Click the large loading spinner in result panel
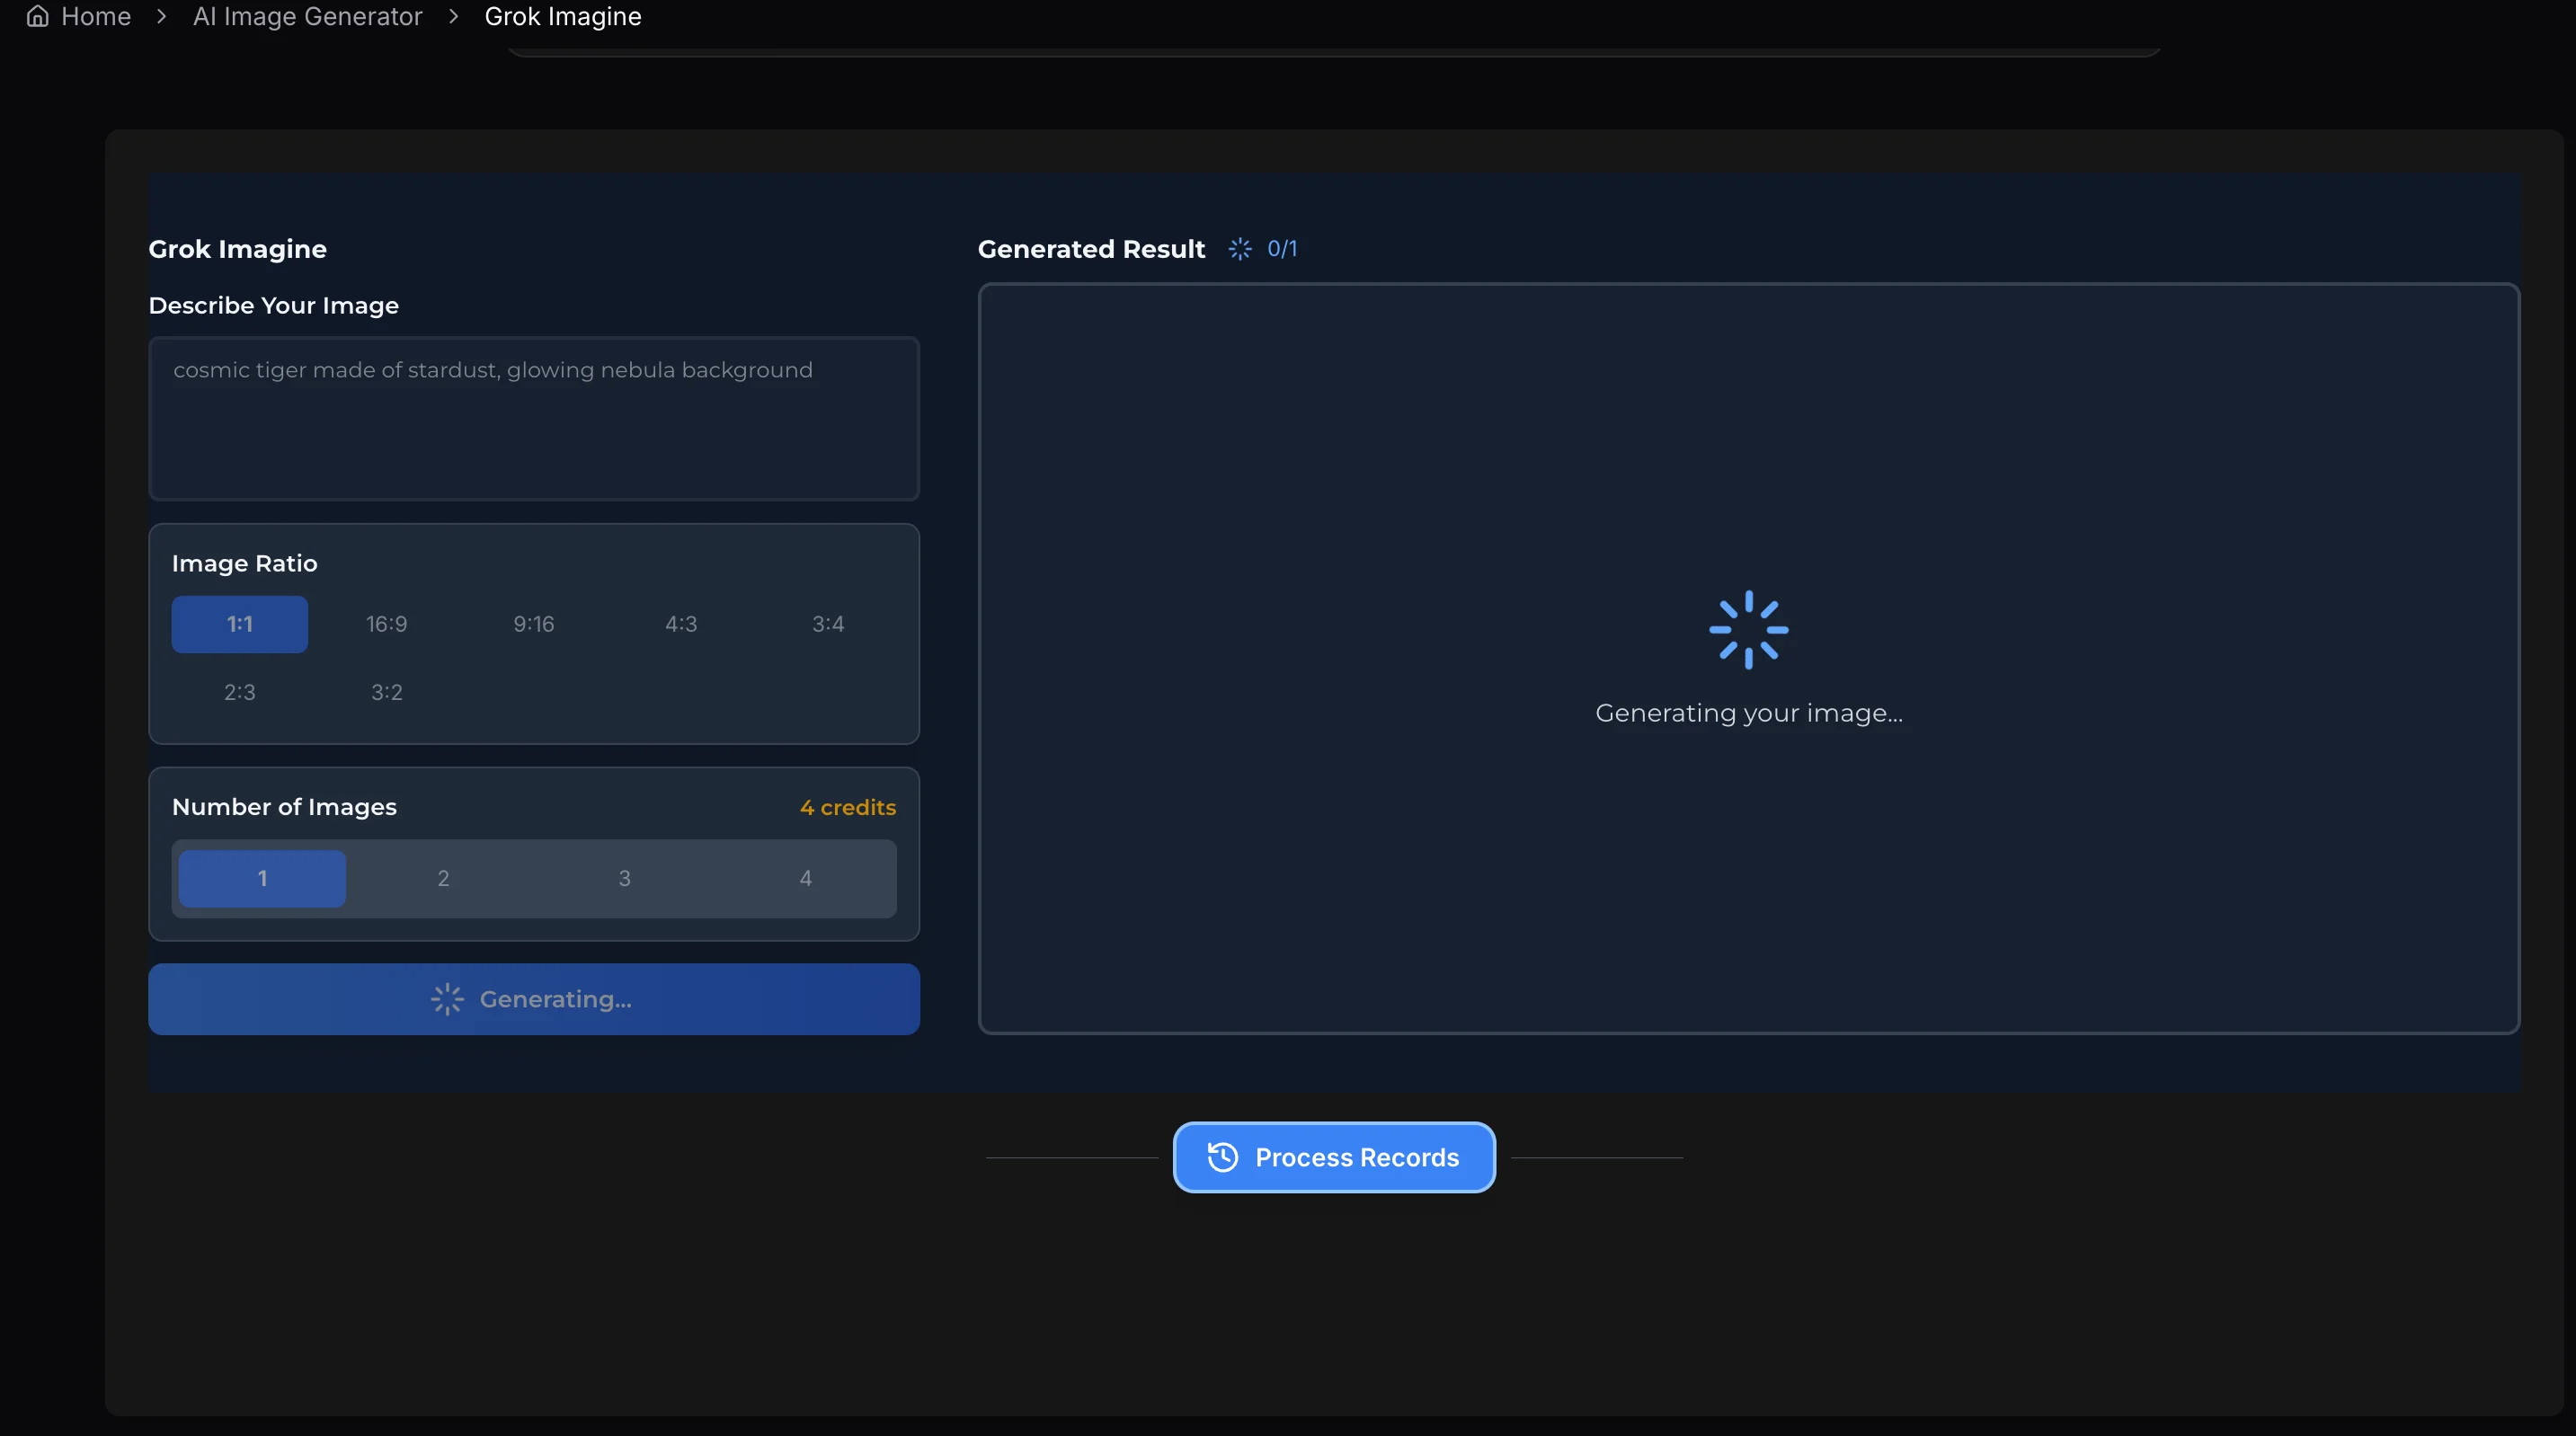The image size is (2576, 1436). tap(1748, 629)
